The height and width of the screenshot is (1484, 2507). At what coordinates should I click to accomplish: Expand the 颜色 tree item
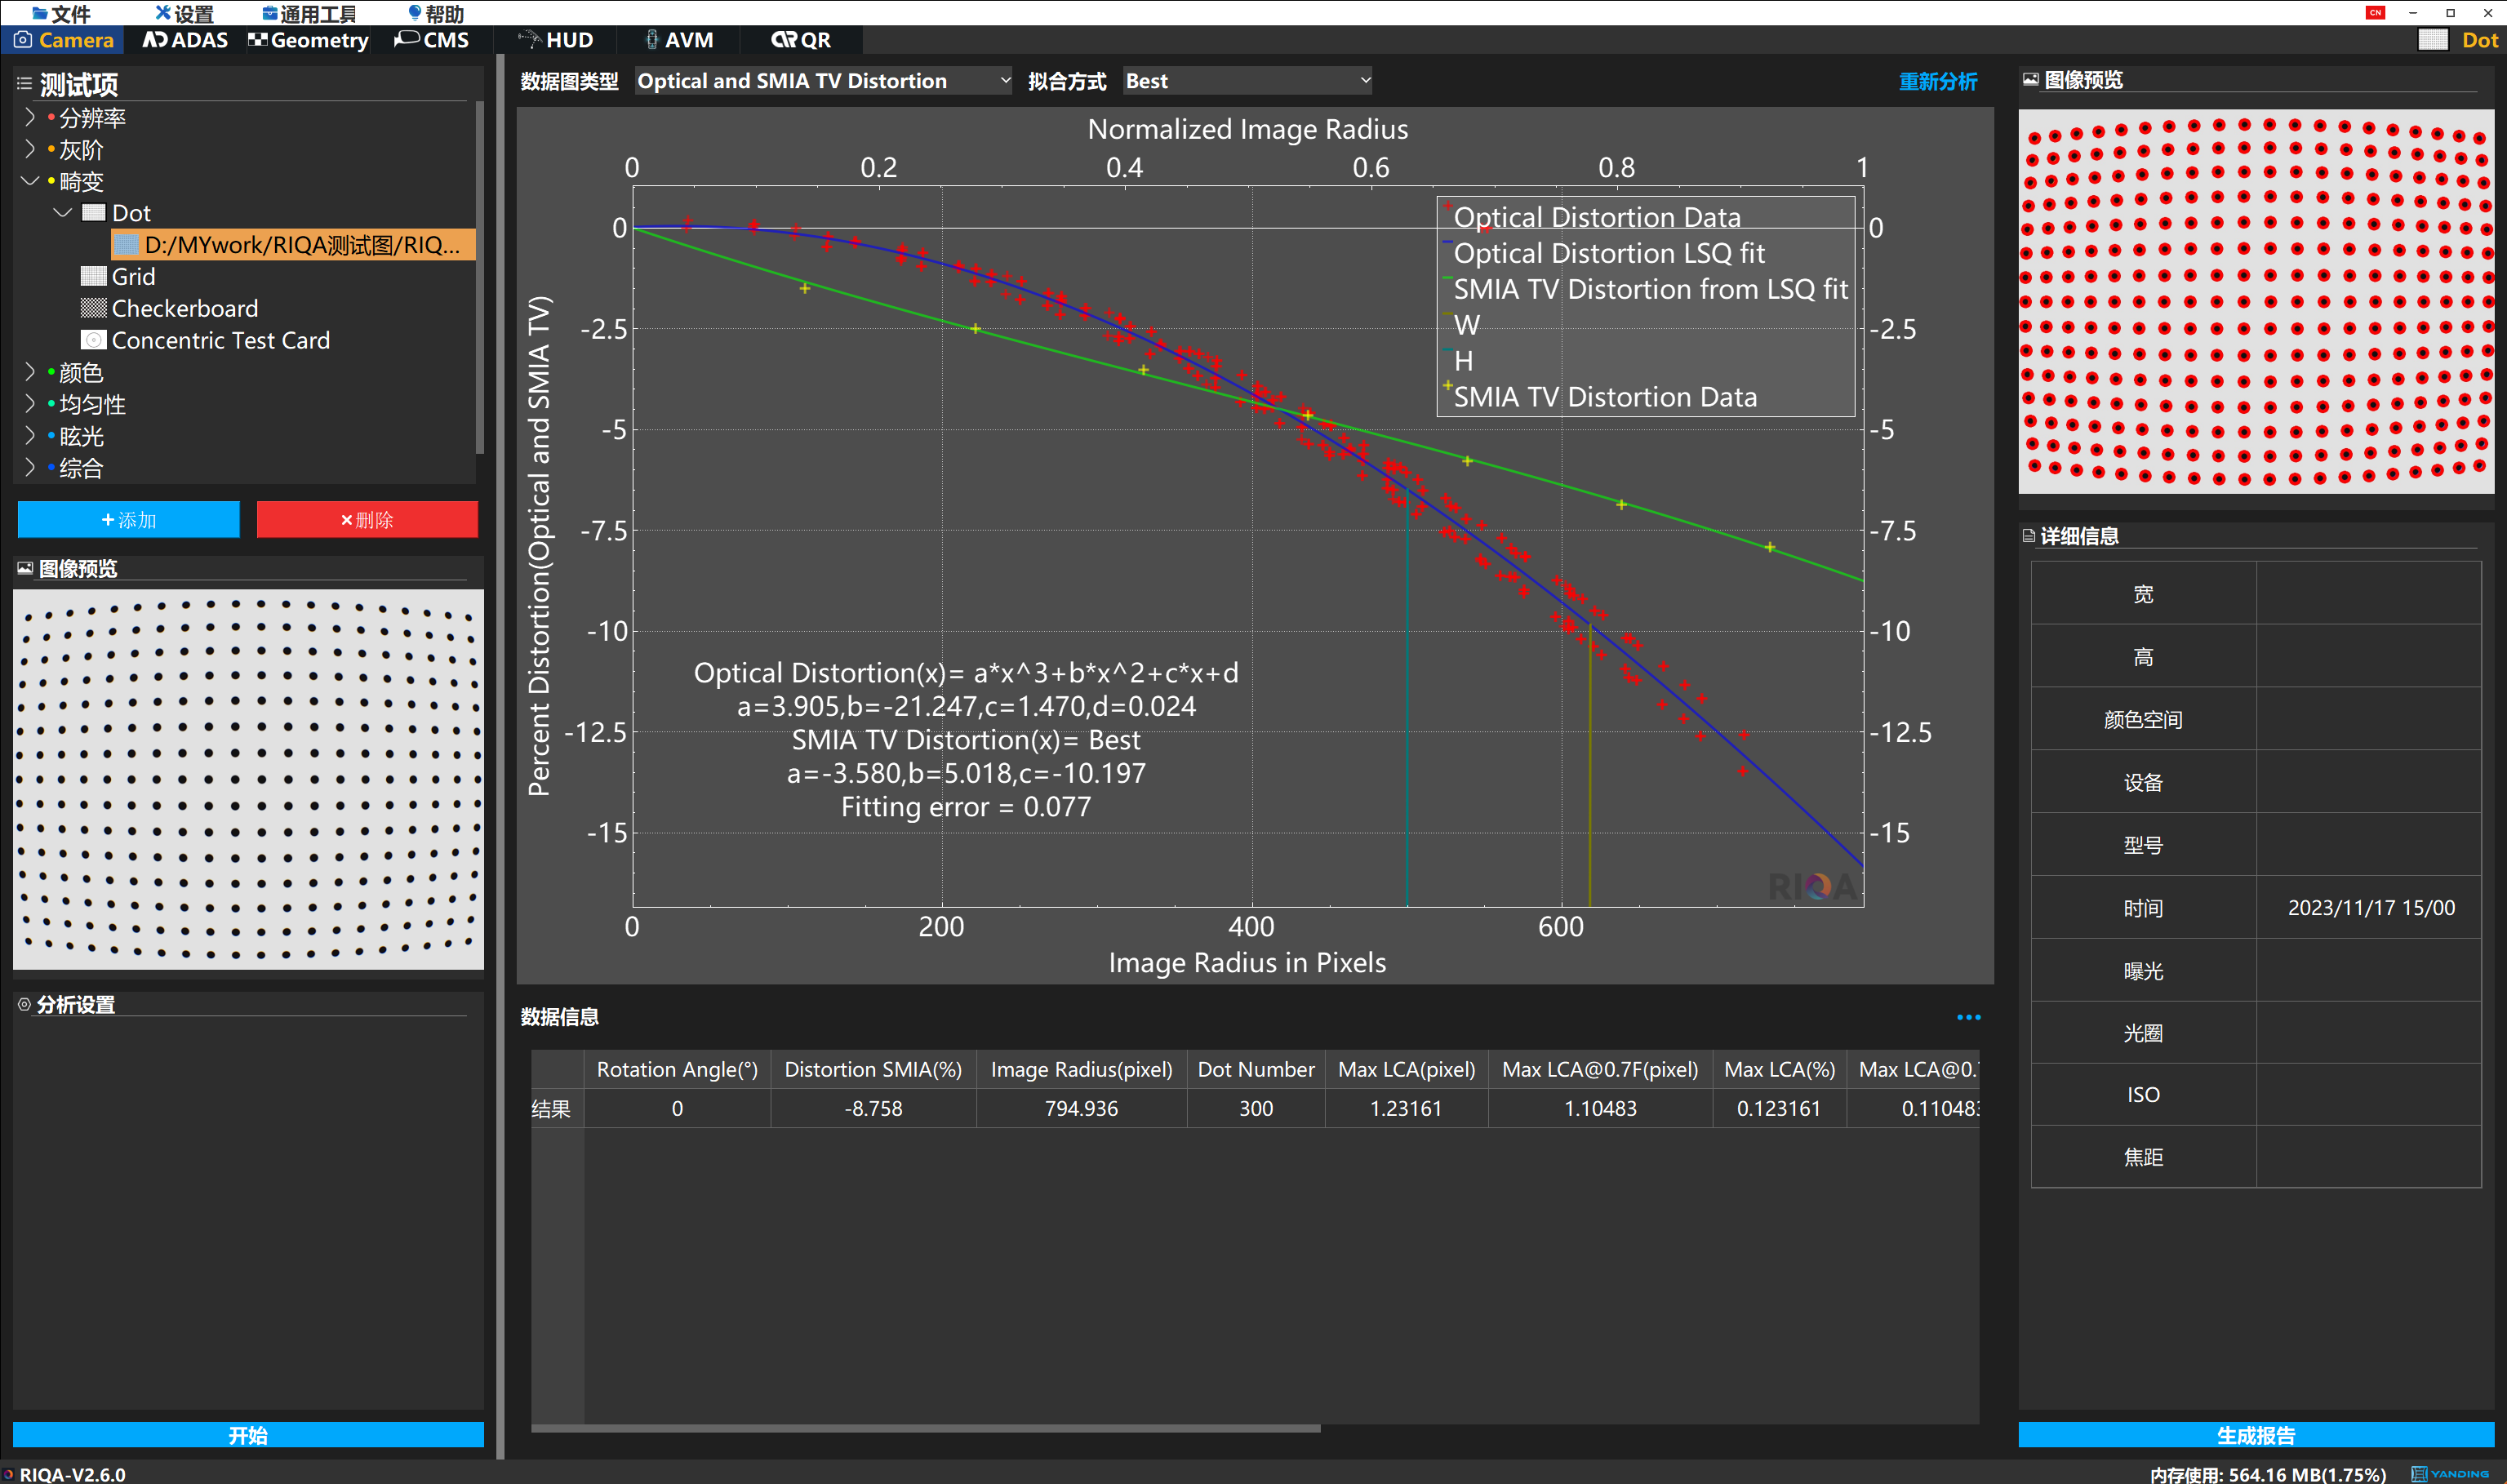(29, 372)
